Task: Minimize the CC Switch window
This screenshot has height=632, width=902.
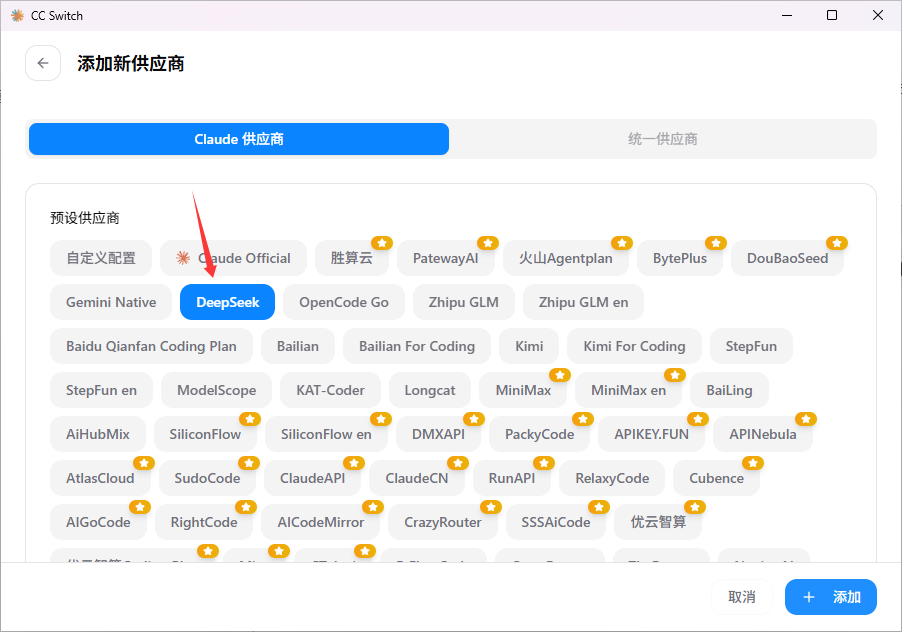Action: [787, 16]
